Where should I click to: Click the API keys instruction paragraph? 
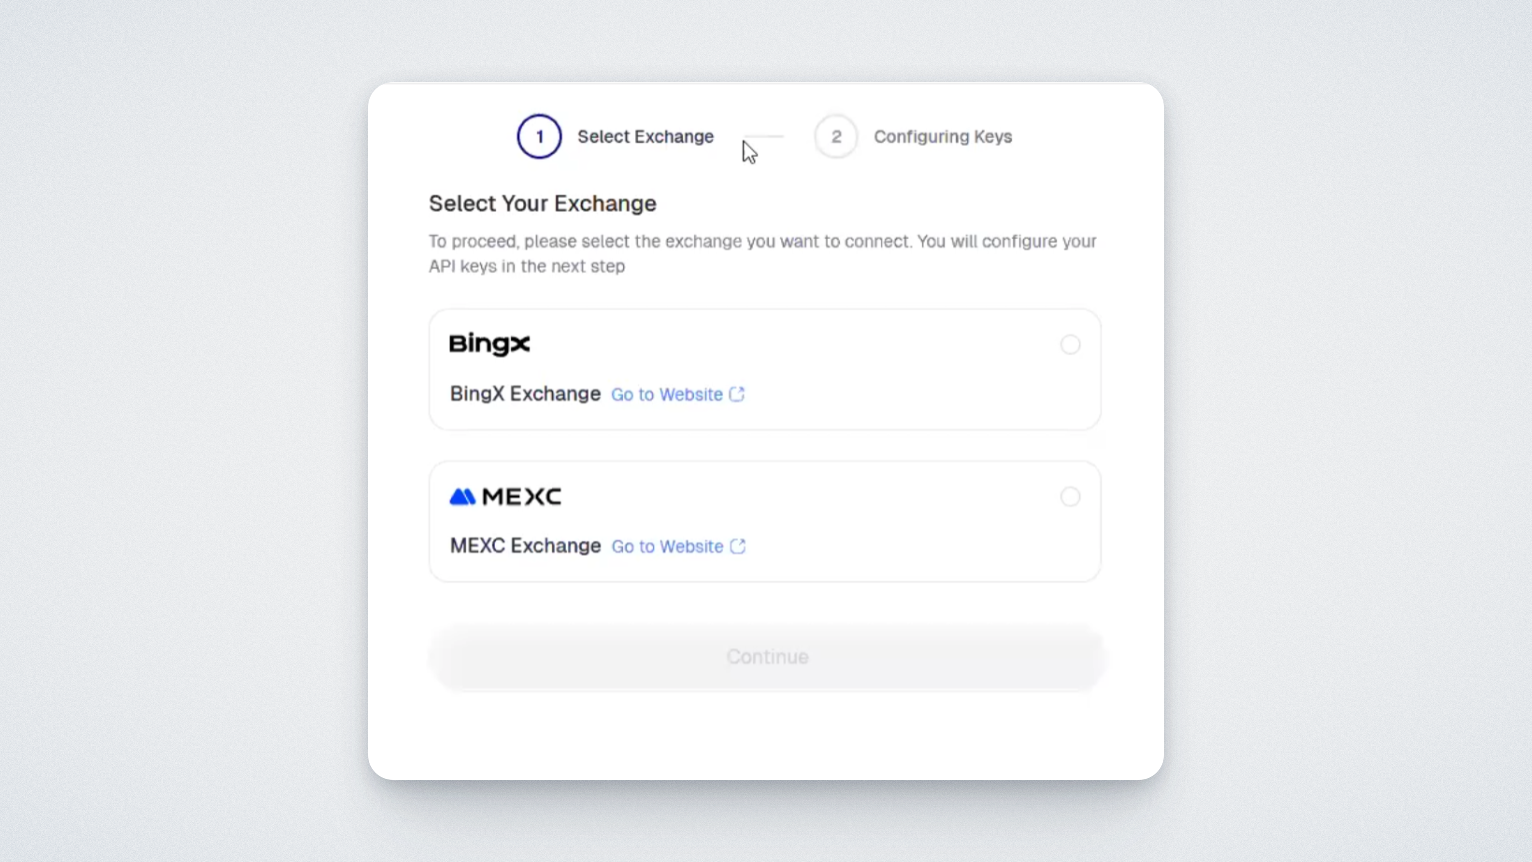[x=762, y=254]
